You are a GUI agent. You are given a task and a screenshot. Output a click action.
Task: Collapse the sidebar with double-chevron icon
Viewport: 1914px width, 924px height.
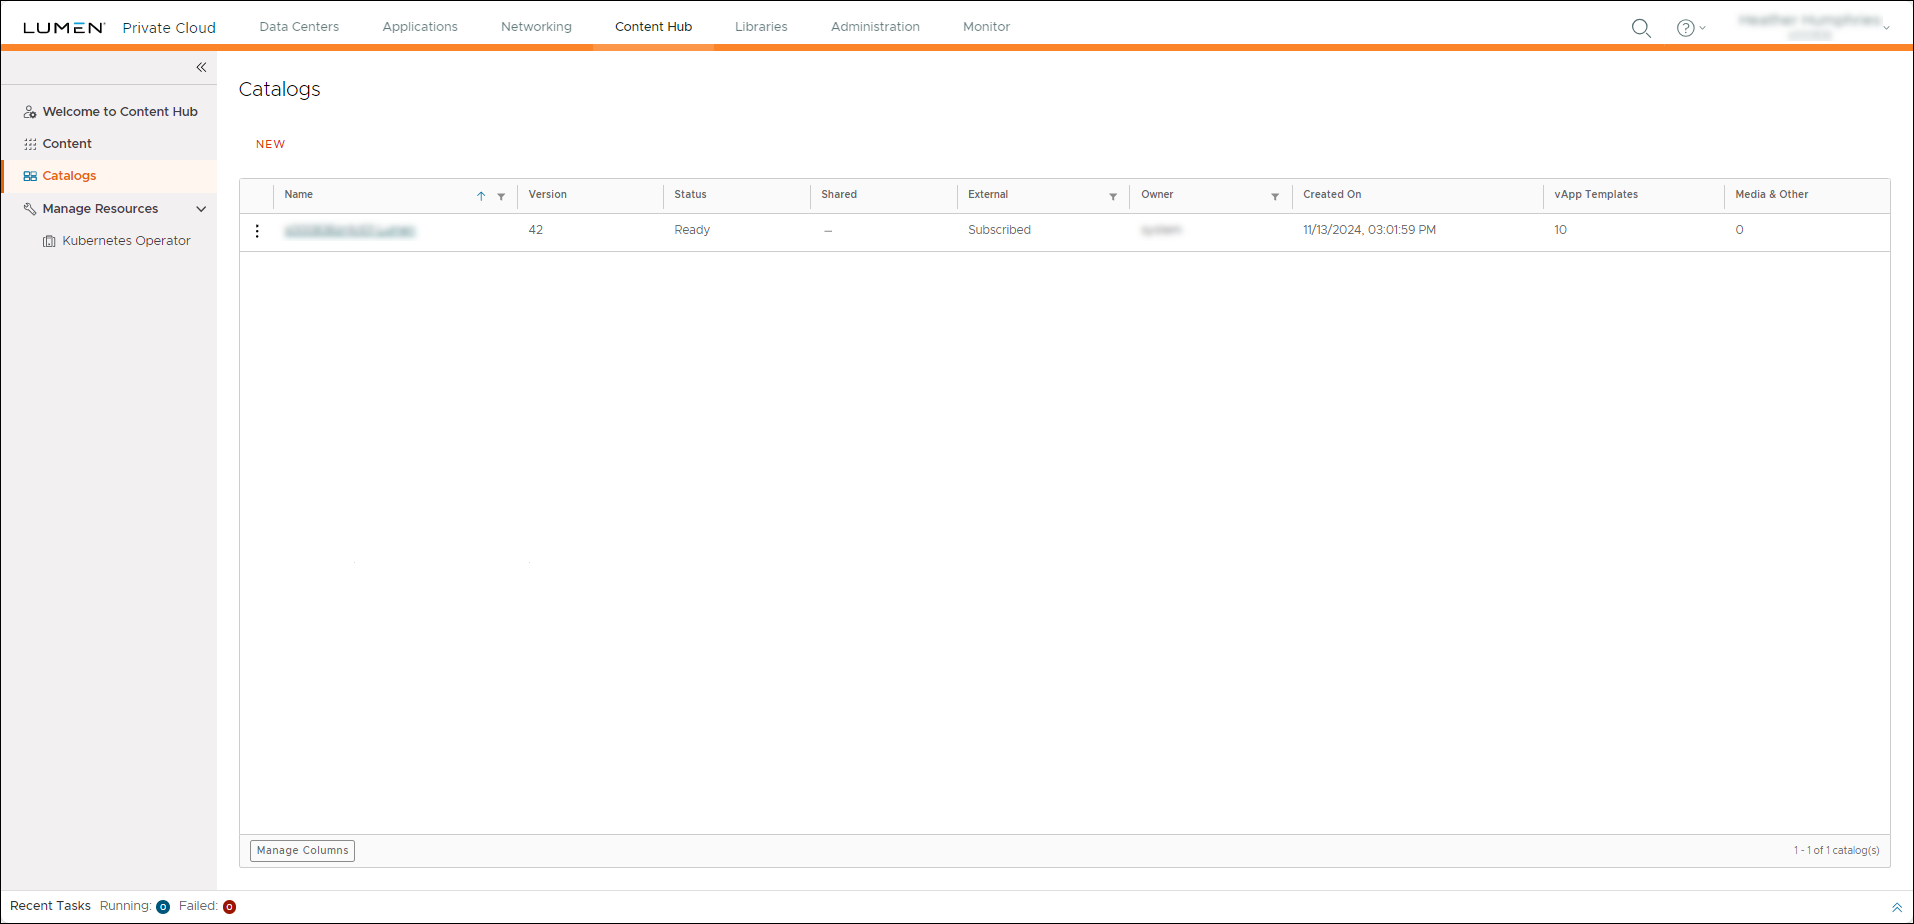click(x=201, y=67)
